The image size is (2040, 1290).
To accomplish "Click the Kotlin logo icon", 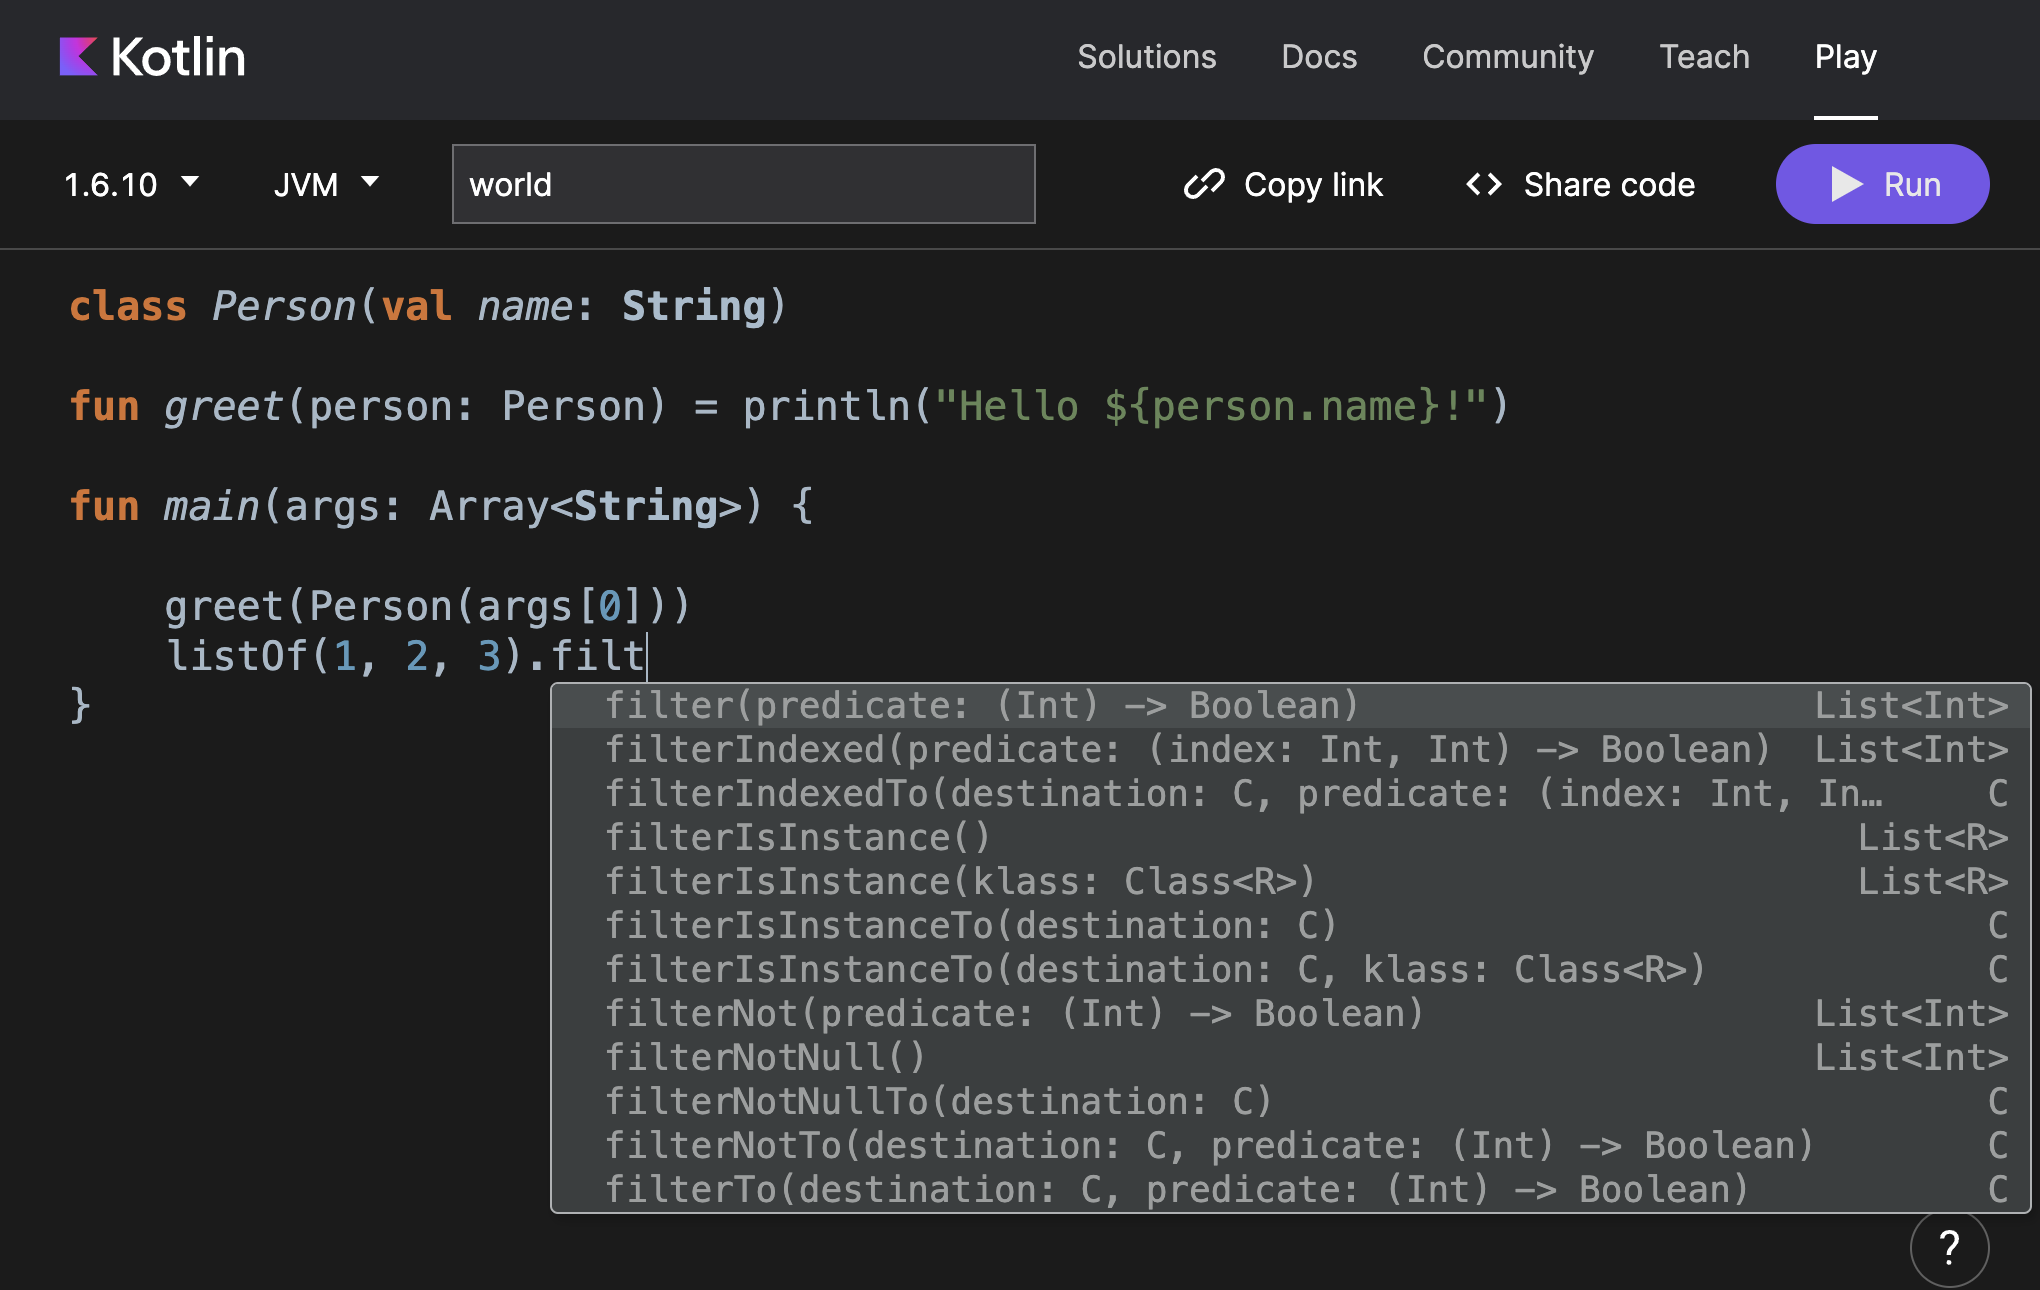I will tap(74, 56).
